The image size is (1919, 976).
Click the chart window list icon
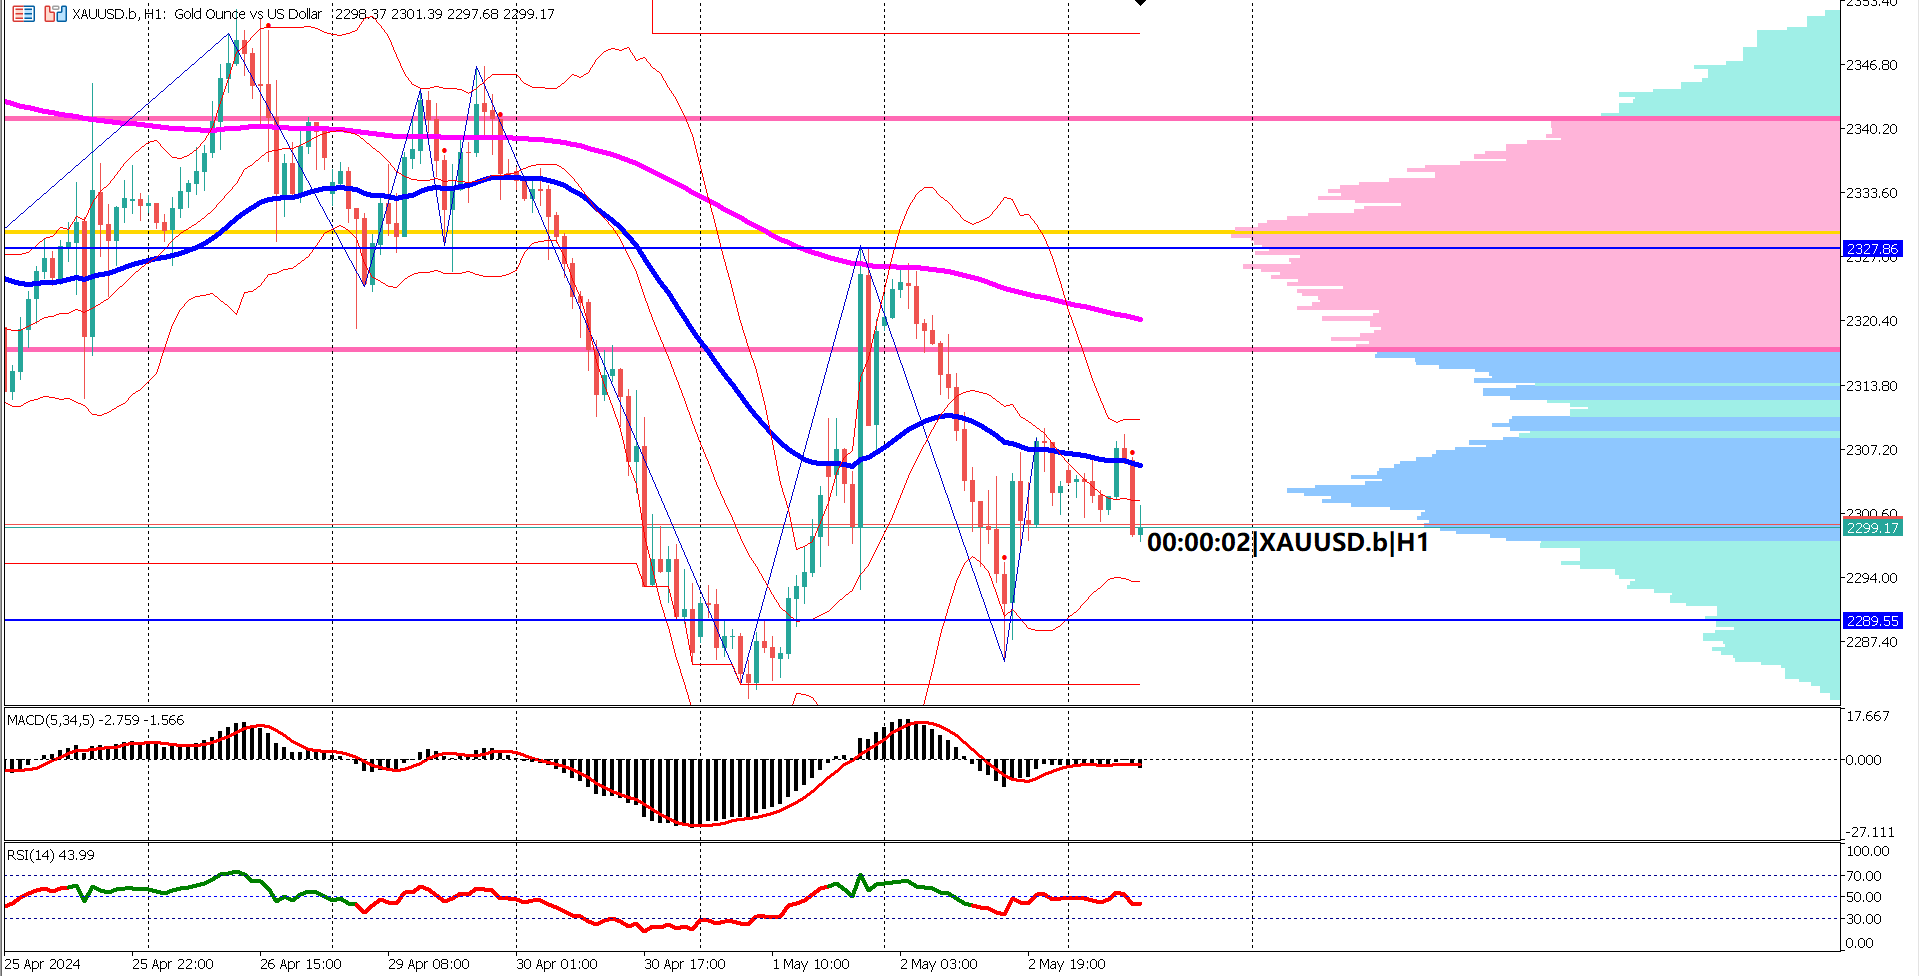point(23,14)
